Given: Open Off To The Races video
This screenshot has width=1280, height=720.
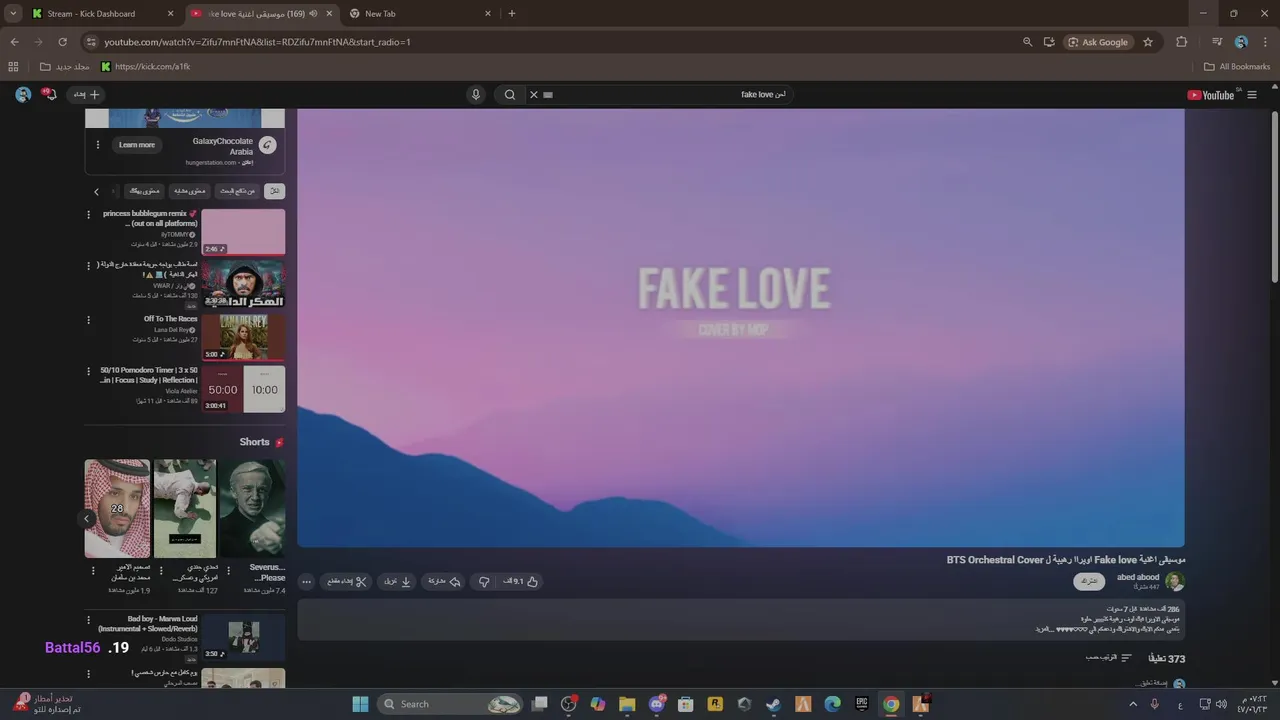Looking at the screenshot, I should tap(243, 337).
